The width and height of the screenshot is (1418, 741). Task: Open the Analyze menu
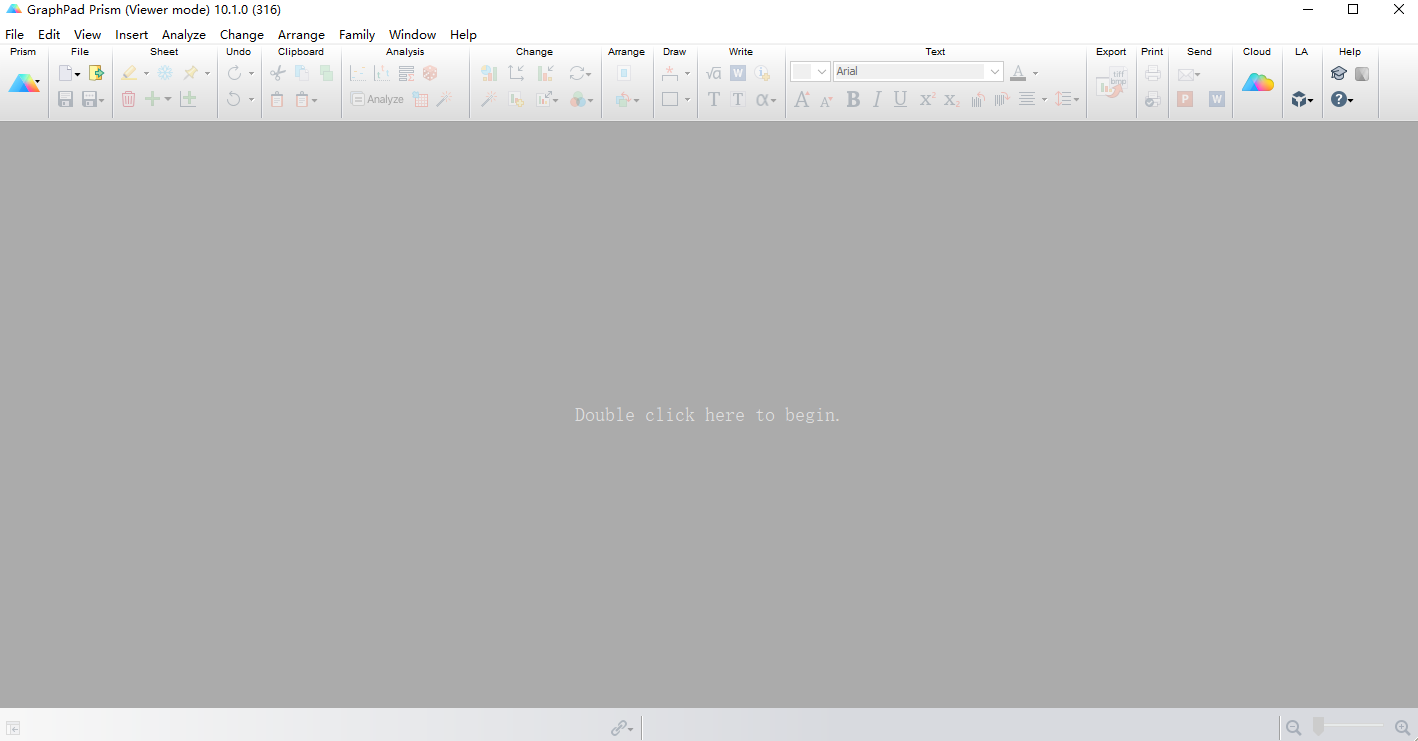click(x=184, y=34)
